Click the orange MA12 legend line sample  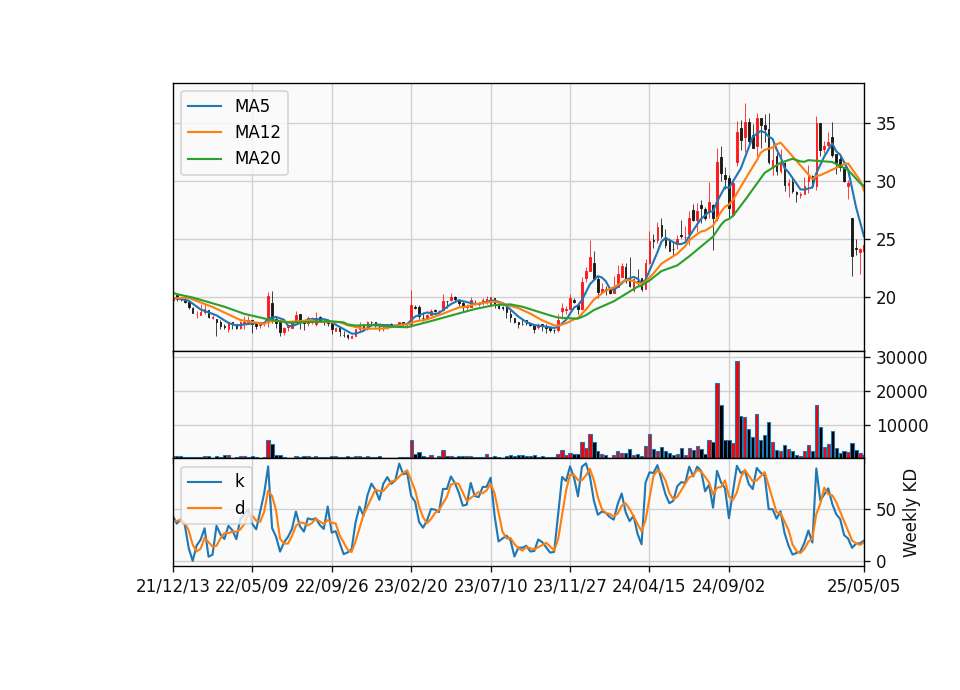[204, 132]
